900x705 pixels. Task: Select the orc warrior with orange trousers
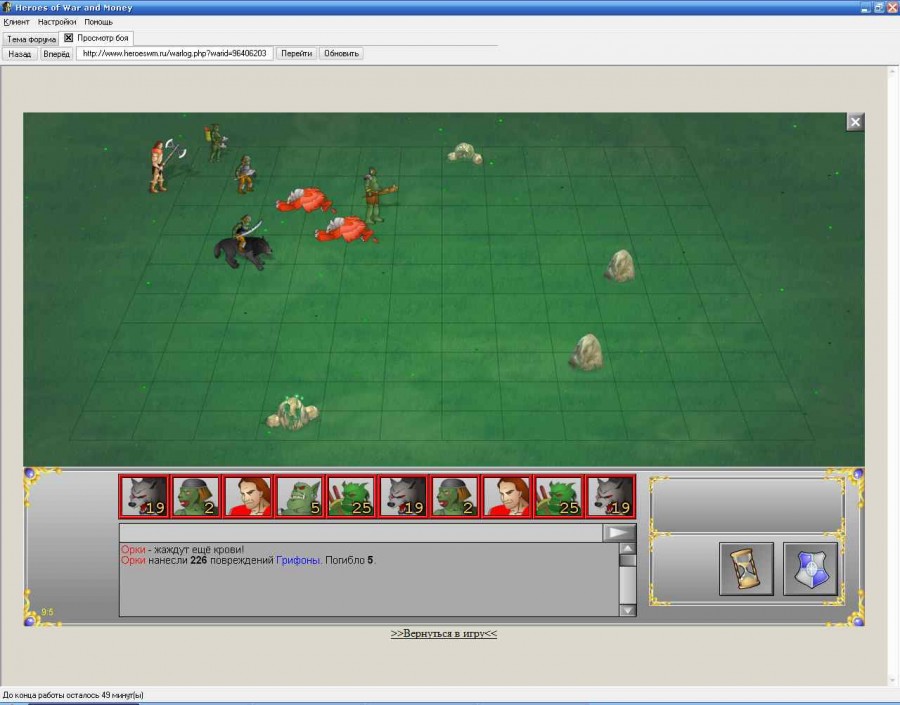246,174
